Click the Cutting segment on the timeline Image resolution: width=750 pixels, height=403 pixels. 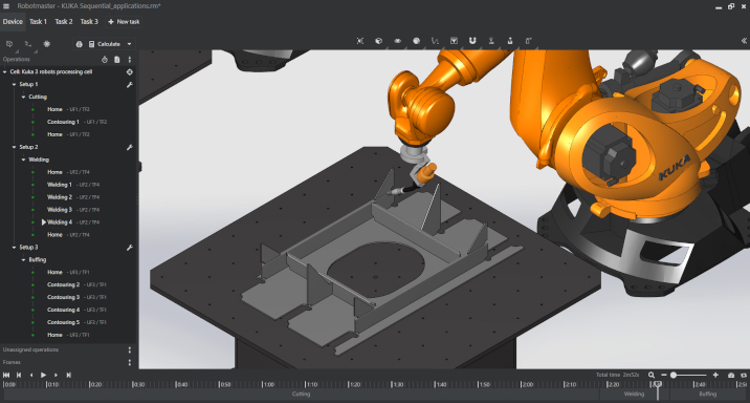tap(301, 394)
